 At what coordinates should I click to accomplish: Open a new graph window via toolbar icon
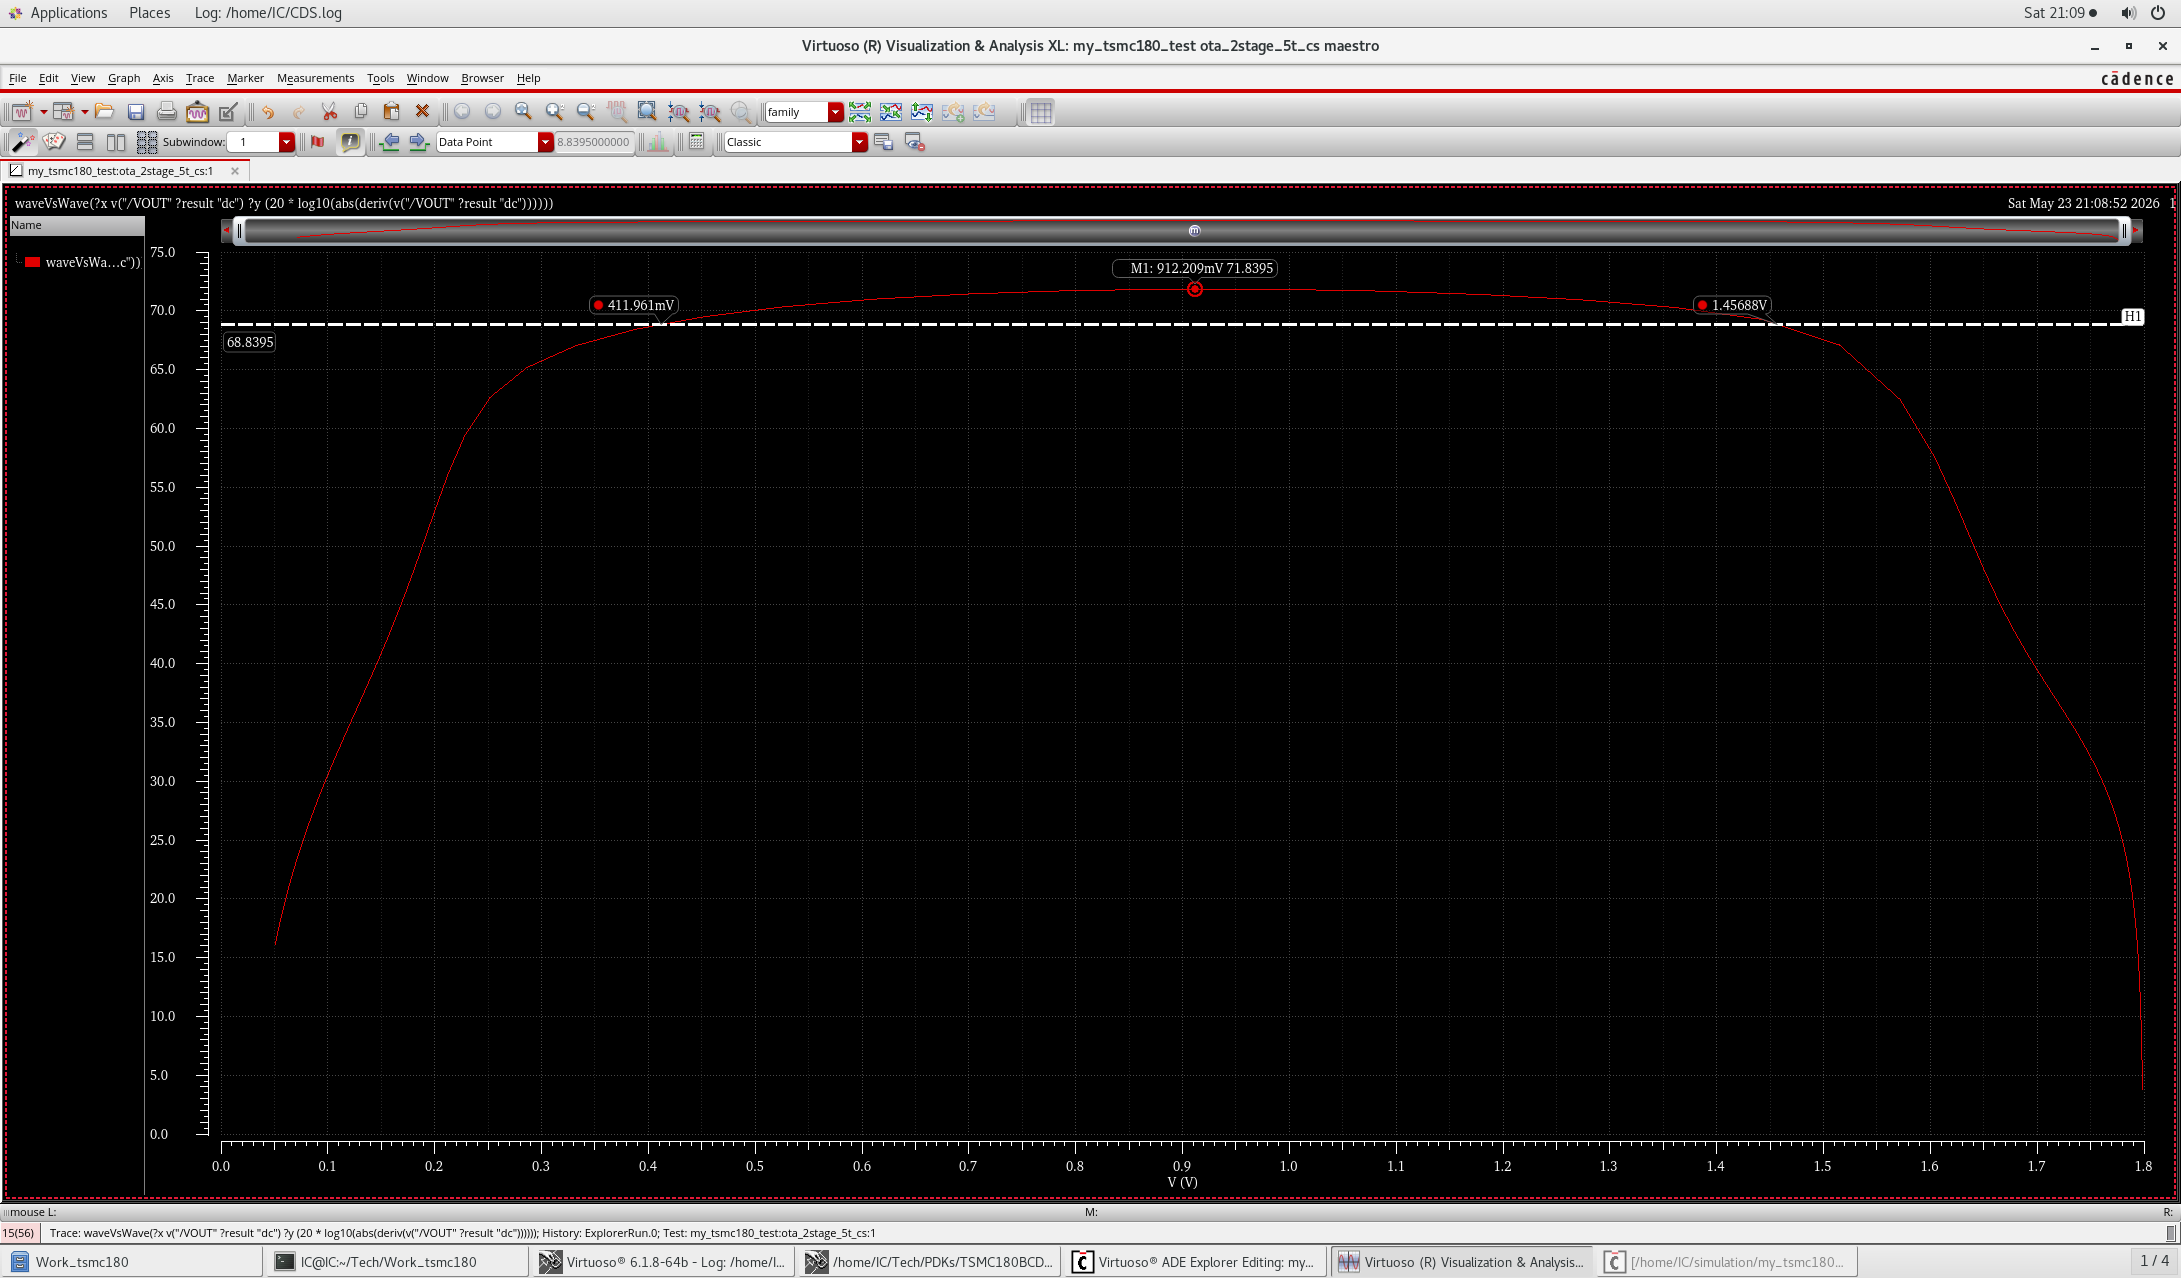(21, 112)
